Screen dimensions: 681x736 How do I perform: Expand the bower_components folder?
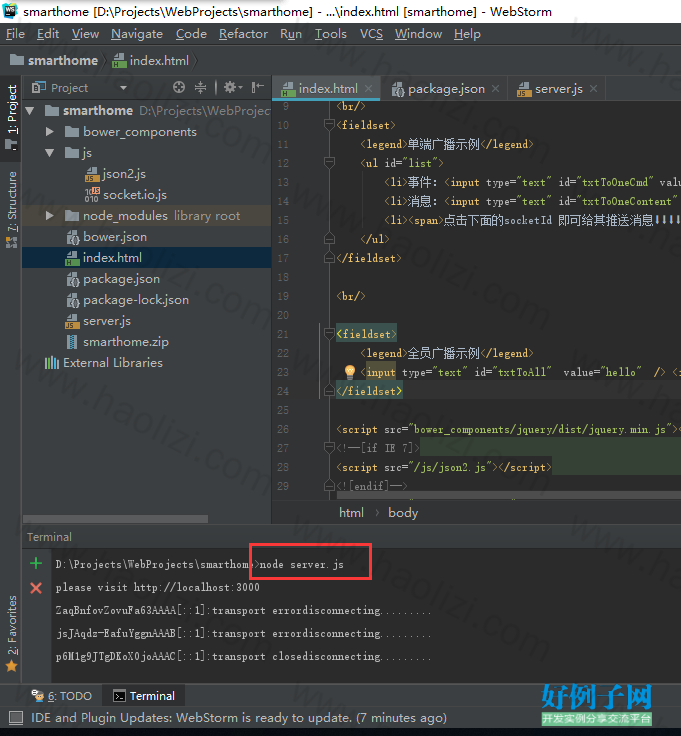point(49,132)
